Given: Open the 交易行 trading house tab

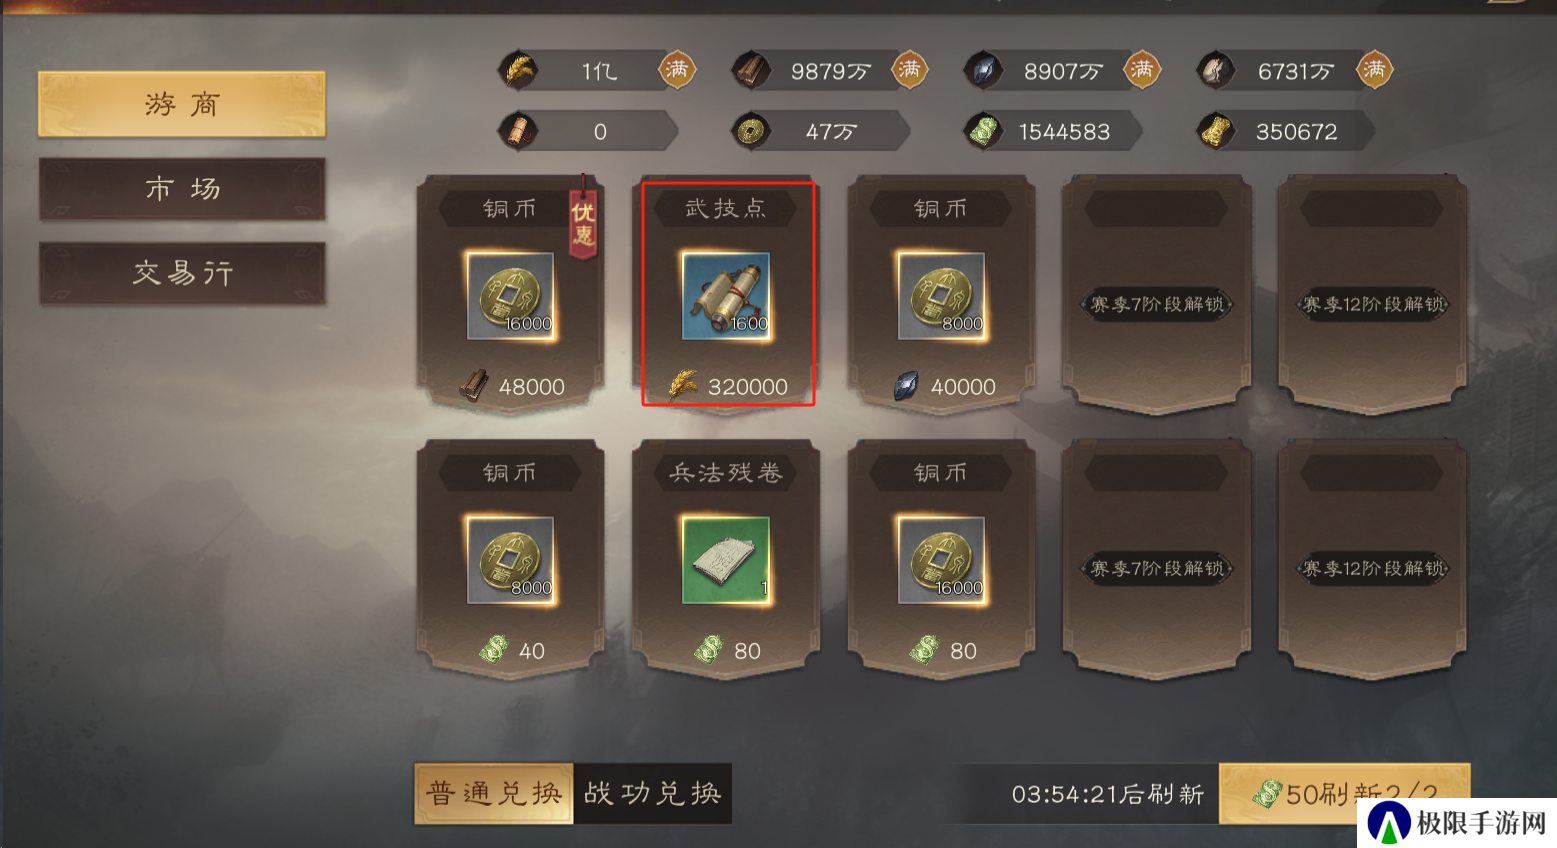Looking at the screenshot, I should (182, 273).
